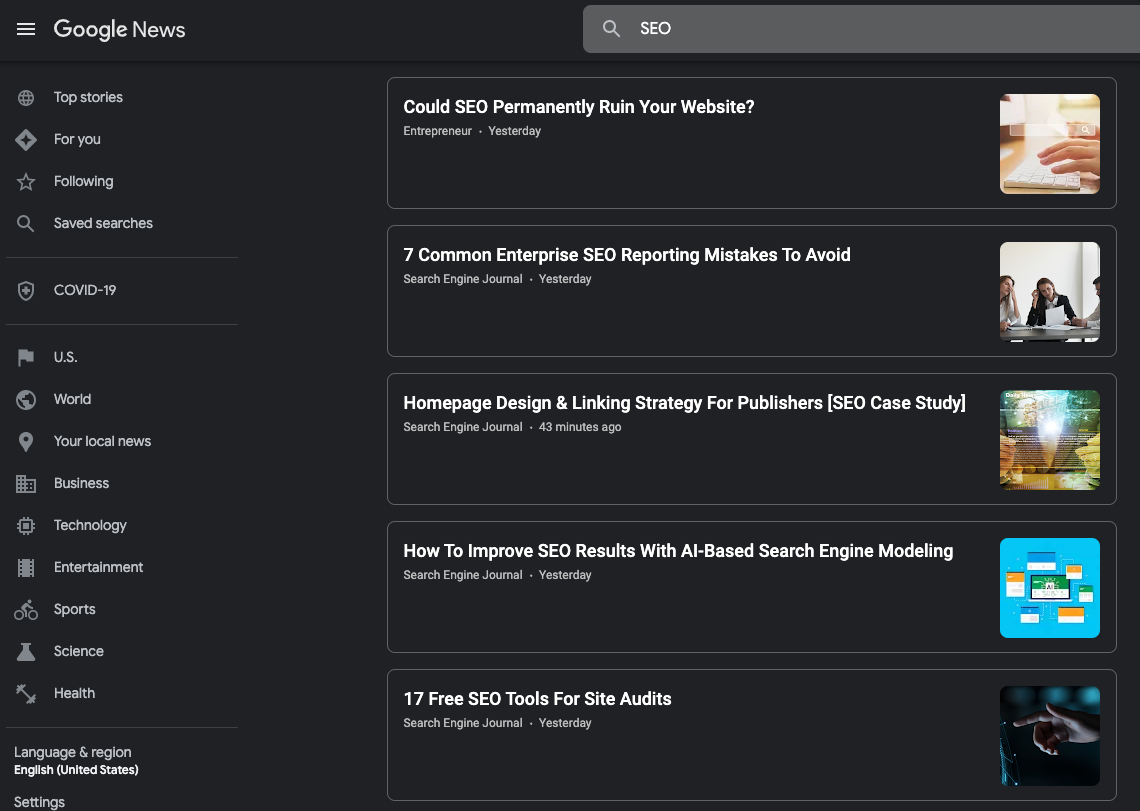The image size is (1140, 811).
Task: Open Homepage Design & Linking Strategy article
Action: 684,403
